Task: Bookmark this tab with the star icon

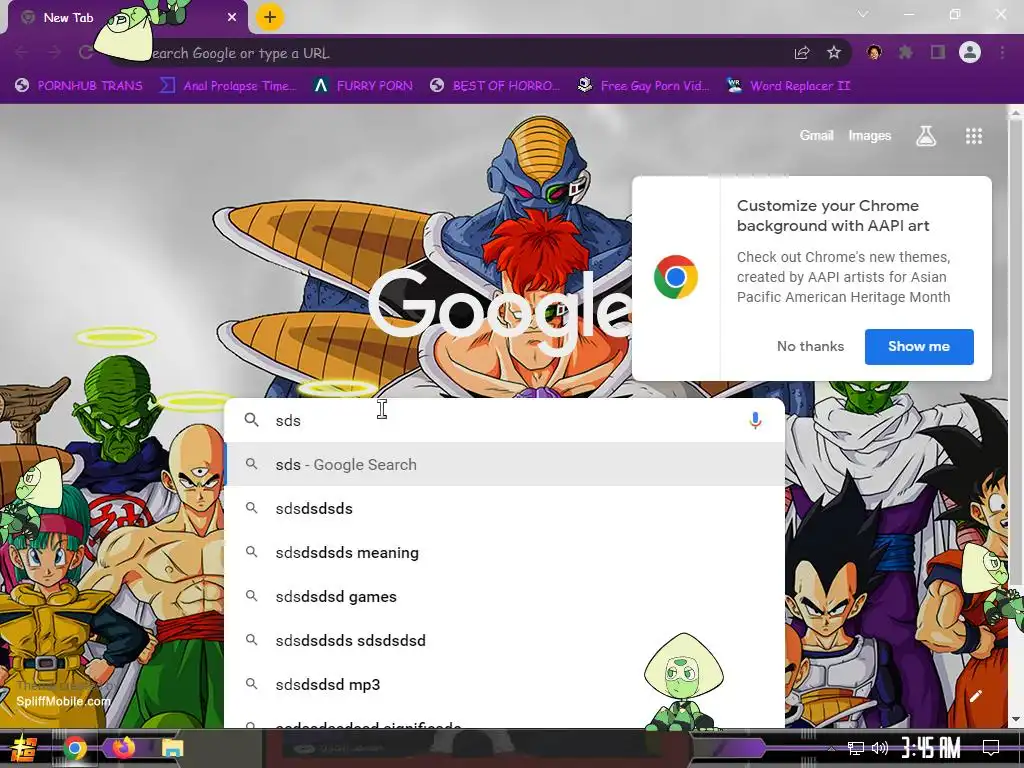Action: [x=834, y=53]
